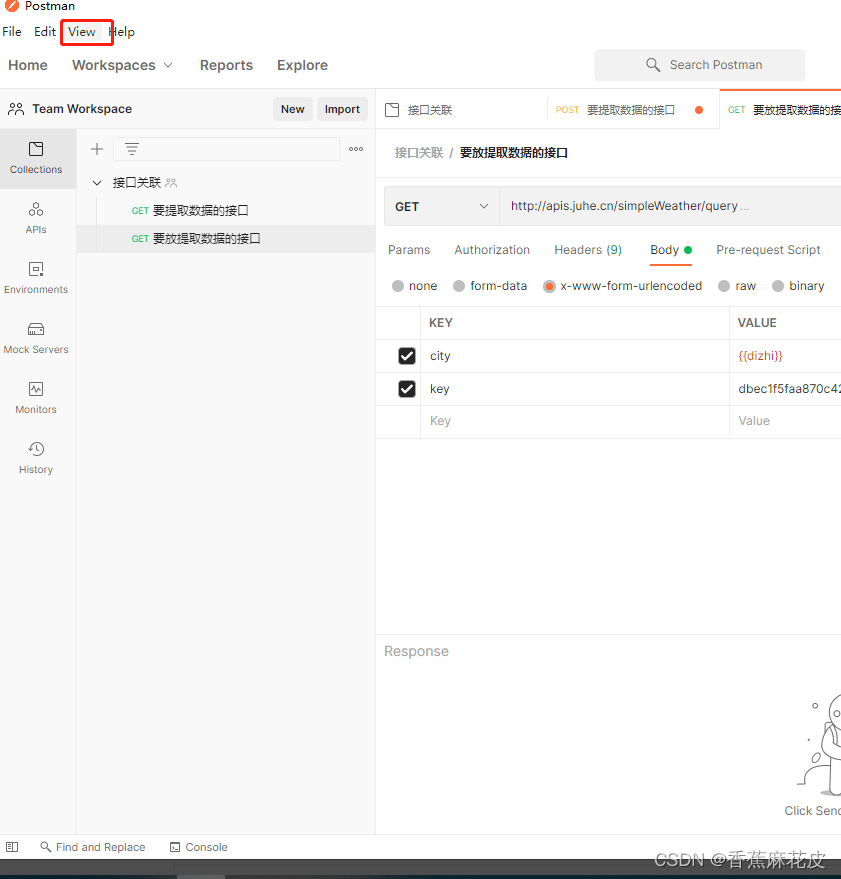Open the APIs sidebar panel
The height and width of the screenshot is (879, 841).
point(36,218)
